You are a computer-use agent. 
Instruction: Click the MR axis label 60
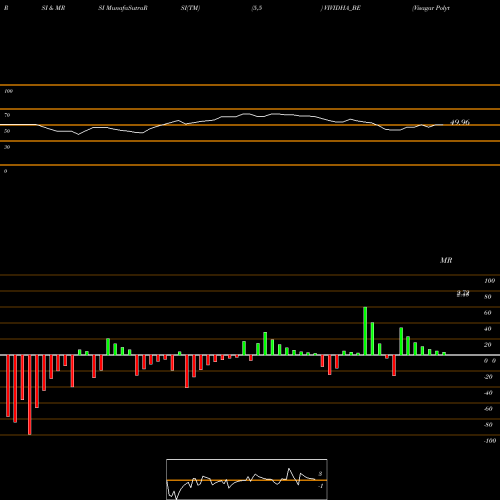[488, 313]
